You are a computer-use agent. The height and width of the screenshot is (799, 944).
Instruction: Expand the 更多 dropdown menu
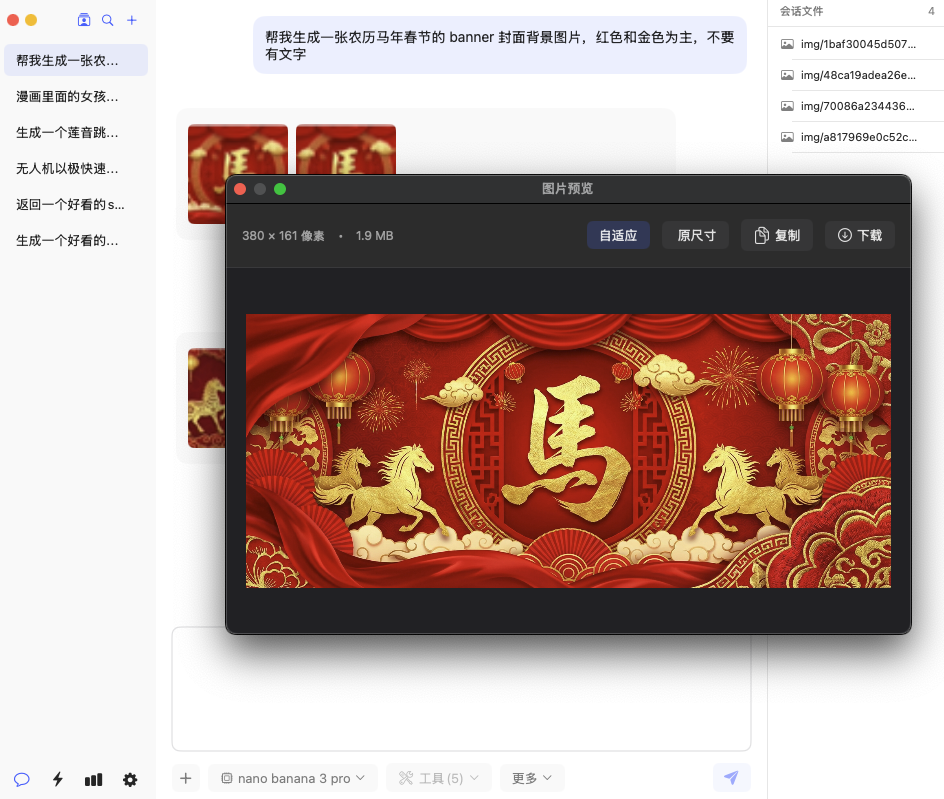[532, 778]
